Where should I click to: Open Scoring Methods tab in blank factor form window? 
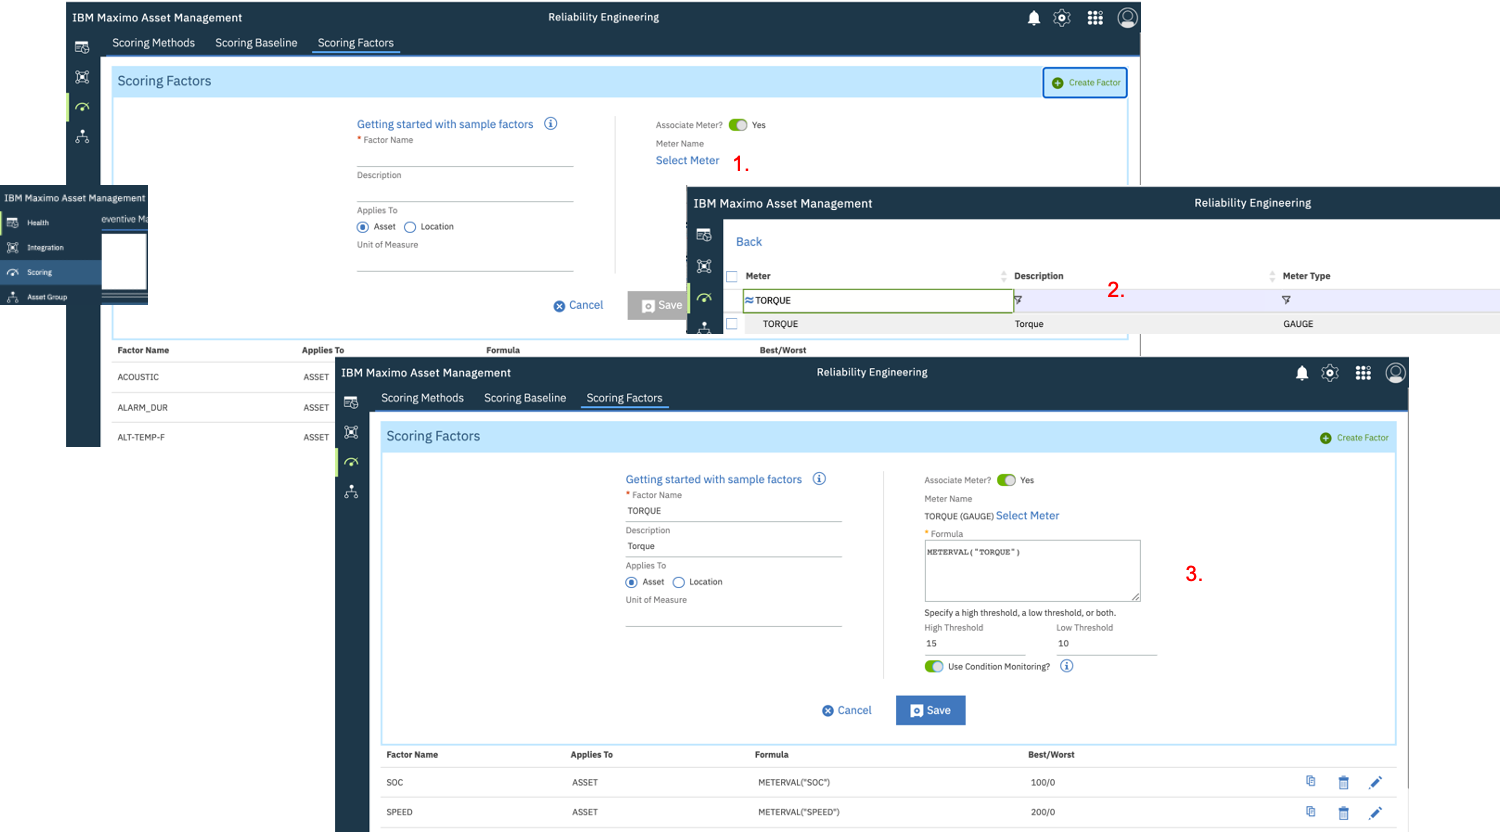tap(153, 43)
